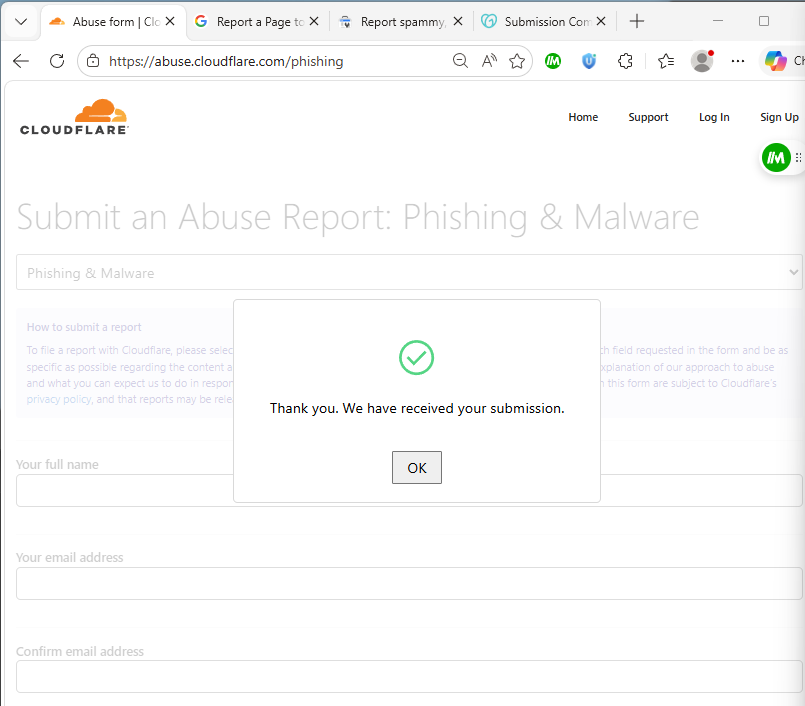Open Settings and more menu
Screen dimensions: 805x706
coord(738,61)
